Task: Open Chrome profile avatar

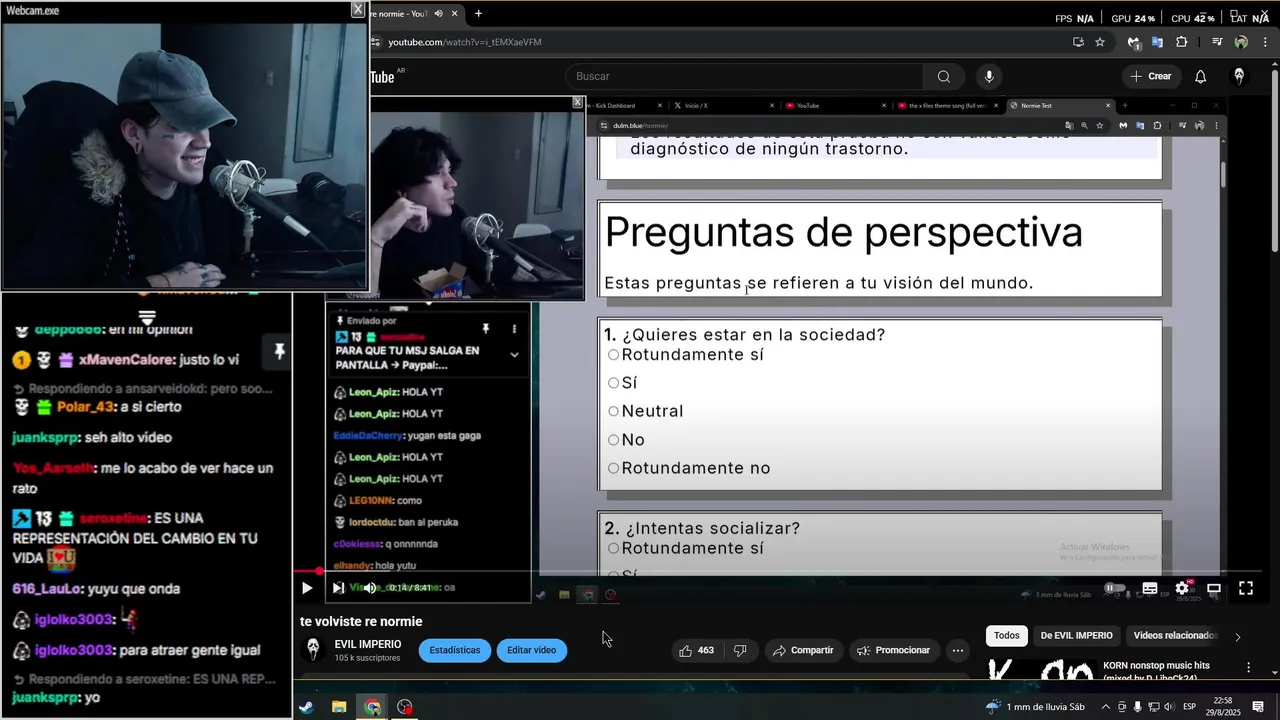Action: (1241, 42)
